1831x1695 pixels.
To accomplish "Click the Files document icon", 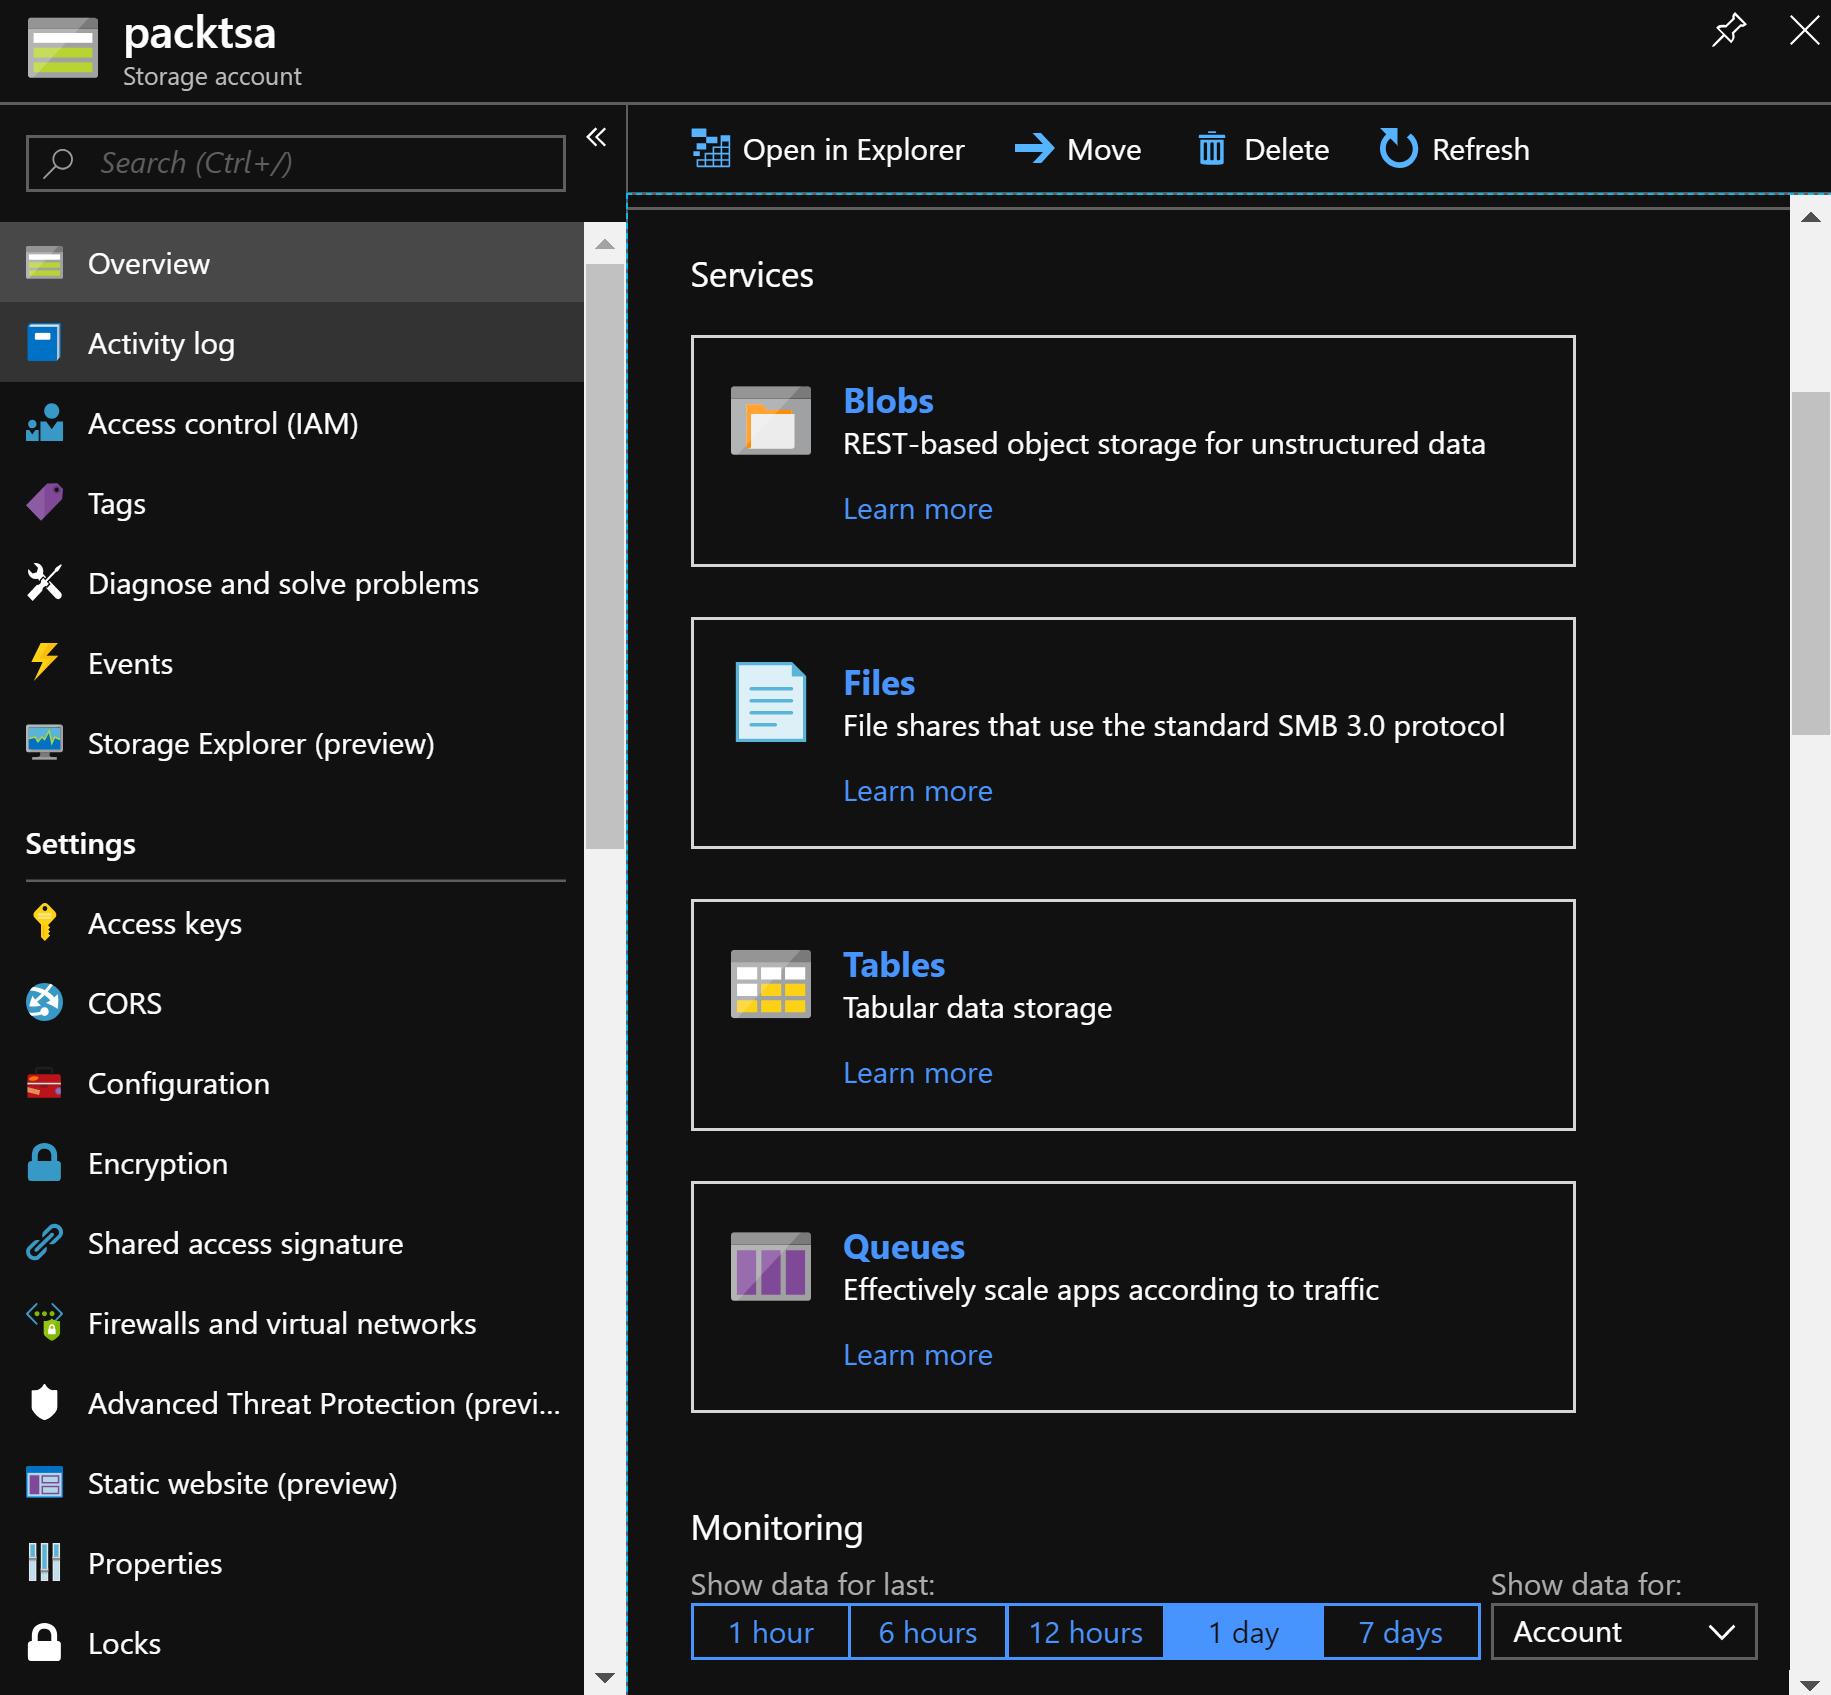I will tap(770, 702).
